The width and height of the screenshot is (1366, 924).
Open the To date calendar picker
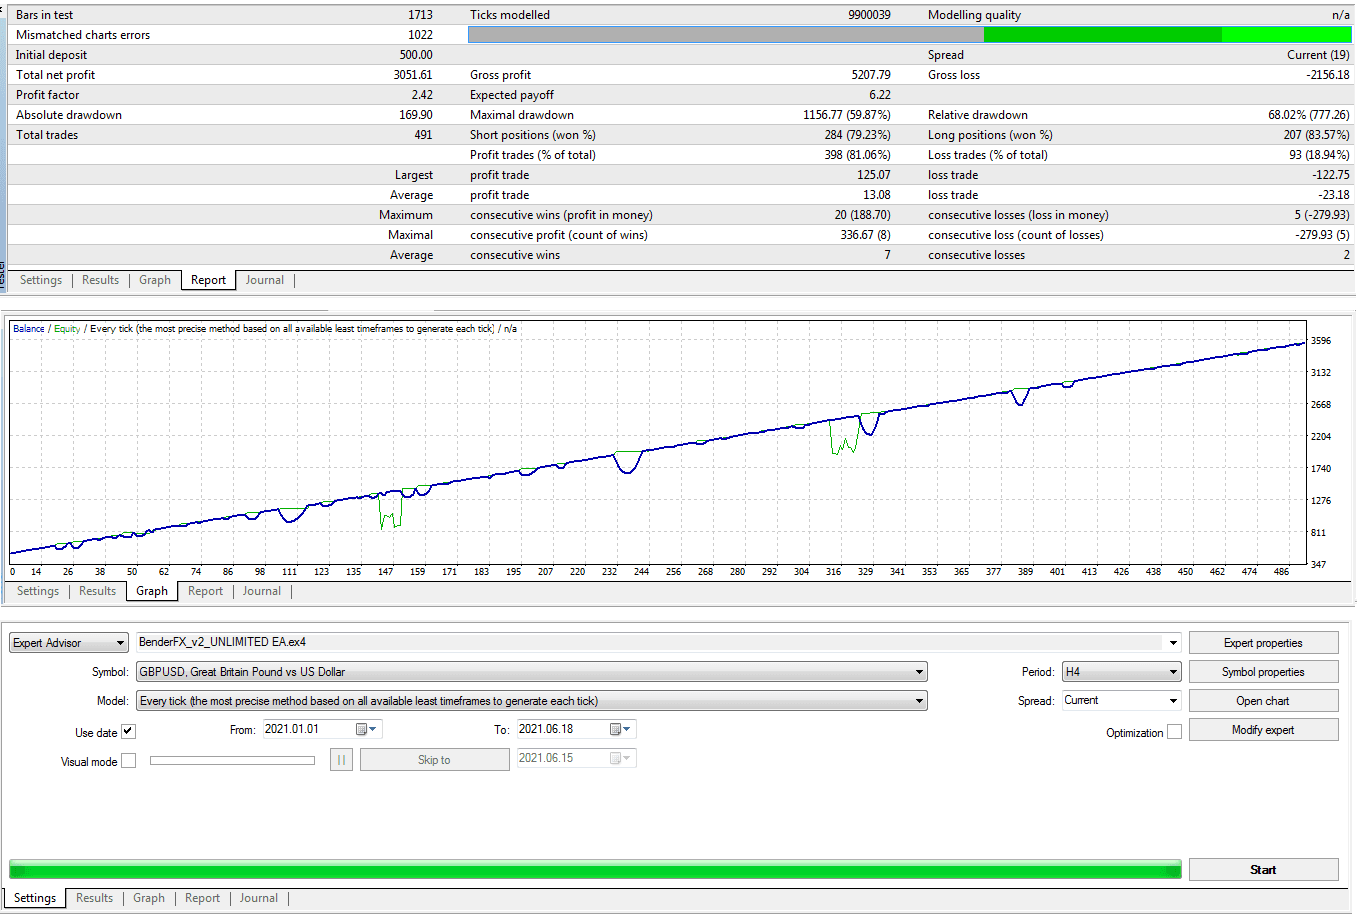pos(621,730)
